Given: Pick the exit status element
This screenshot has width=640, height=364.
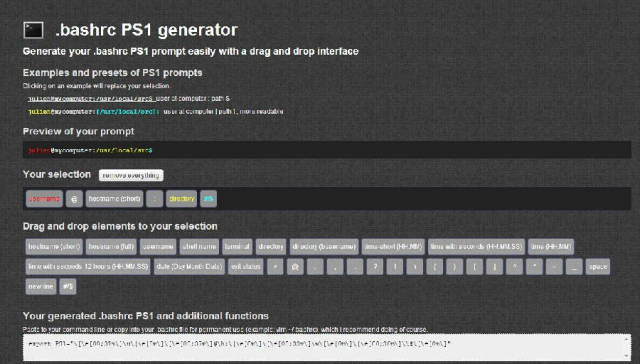Looking at the screenshot, I should point(246,266).
